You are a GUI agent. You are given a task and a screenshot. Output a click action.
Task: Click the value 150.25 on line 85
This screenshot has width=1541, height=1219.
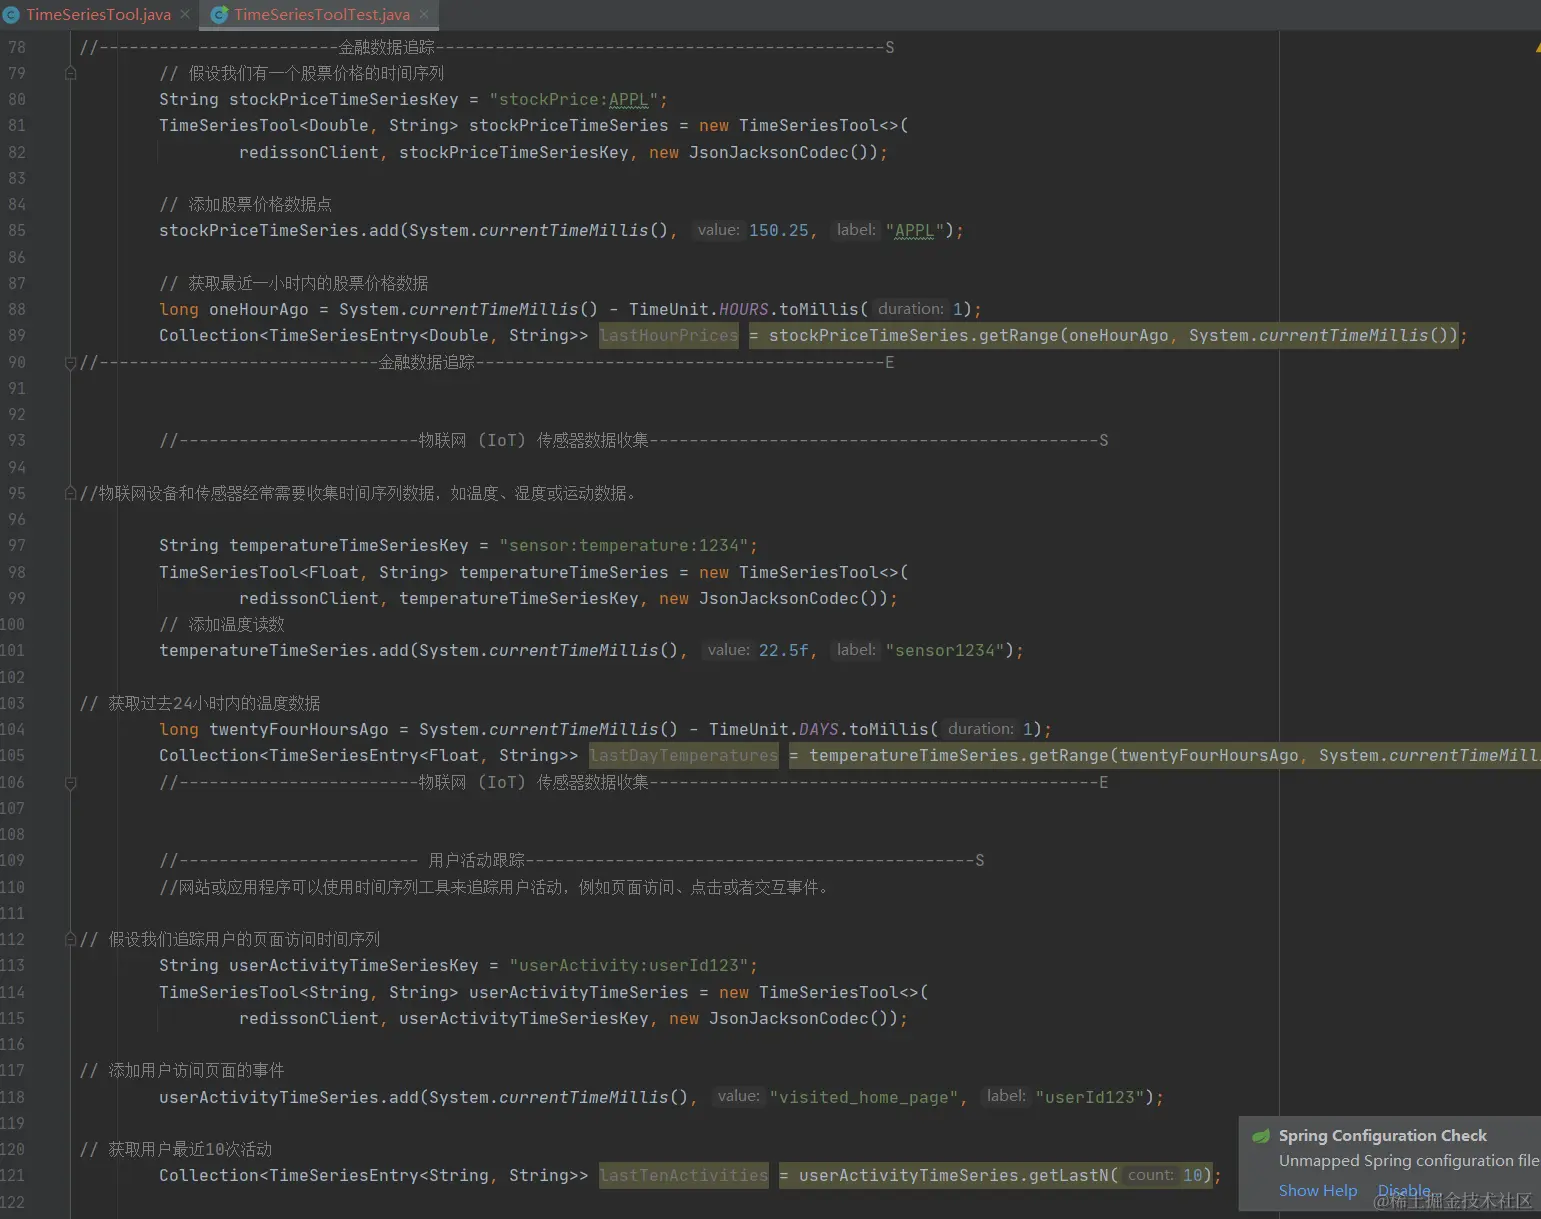pyautogui.click(x=779, y=230)
